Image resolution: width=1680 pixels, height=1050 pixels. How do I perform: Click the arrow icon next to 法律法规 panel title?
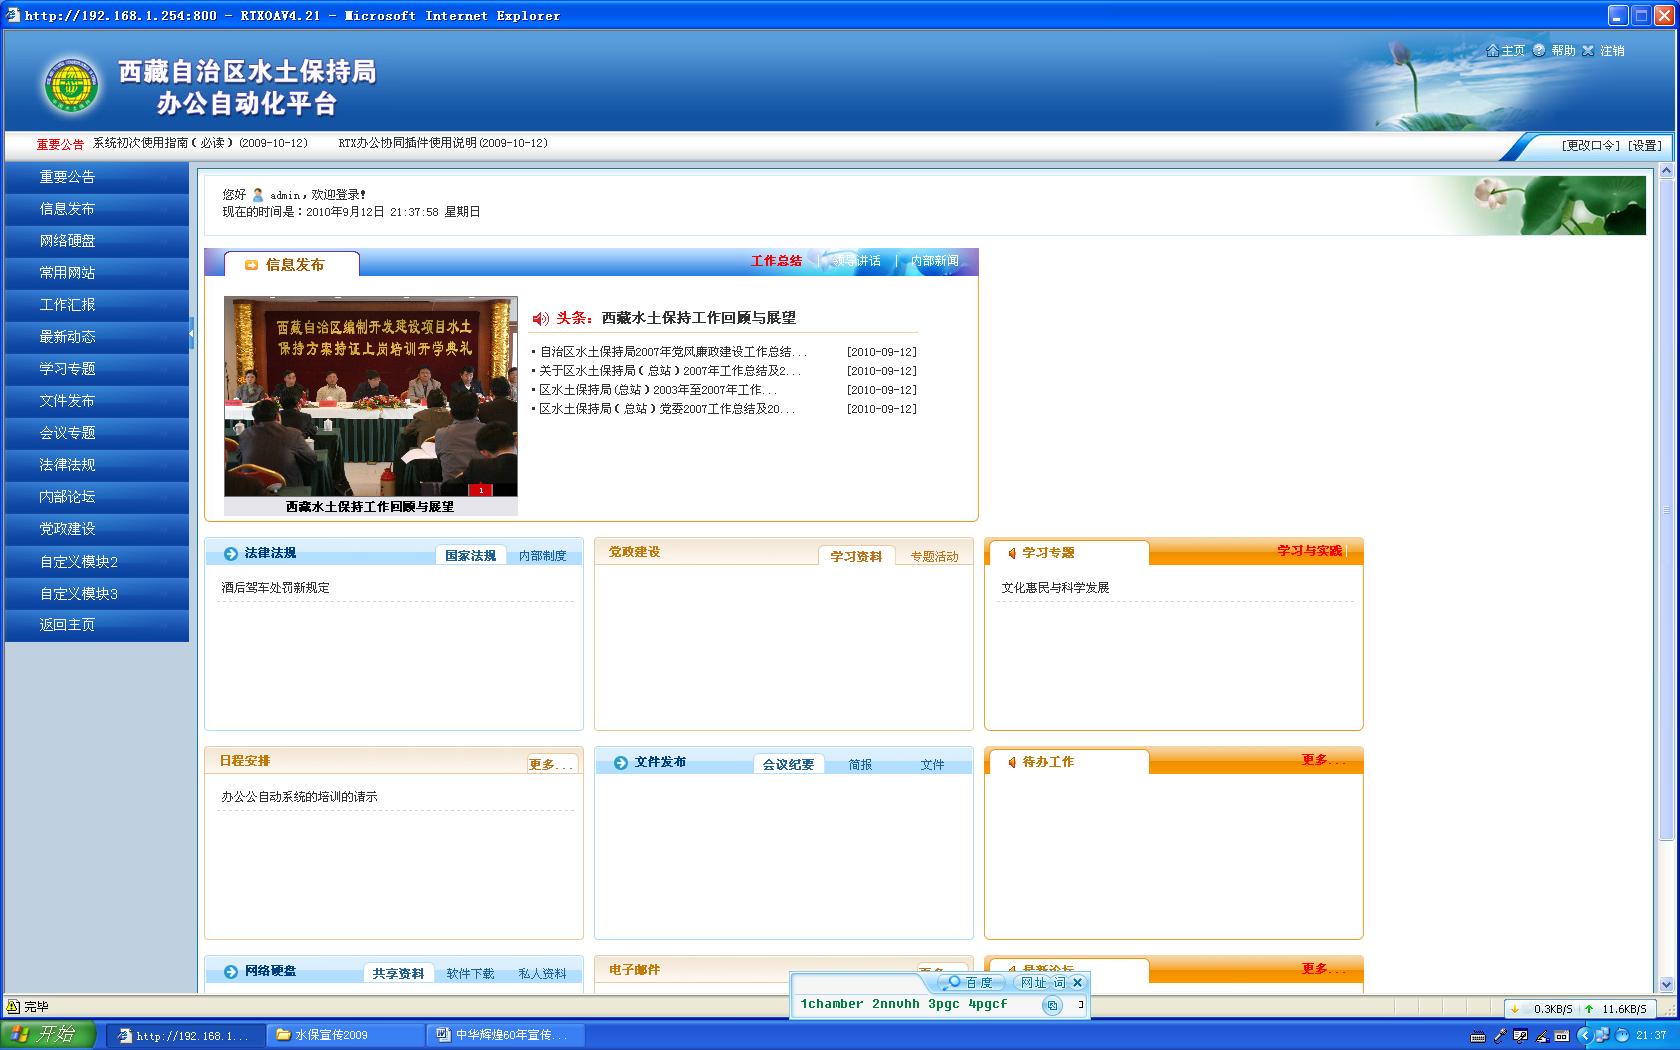click(x=231, y=553)
